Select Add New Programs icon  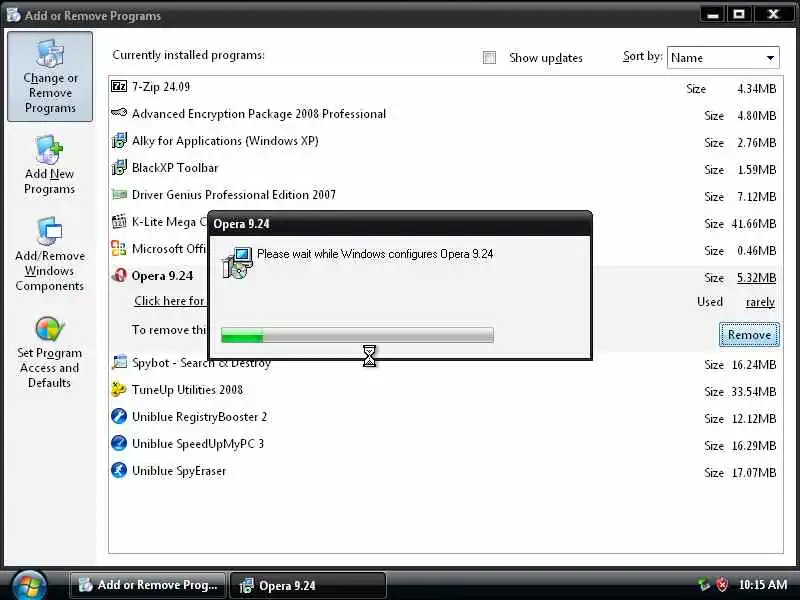[x=49, y=149]
